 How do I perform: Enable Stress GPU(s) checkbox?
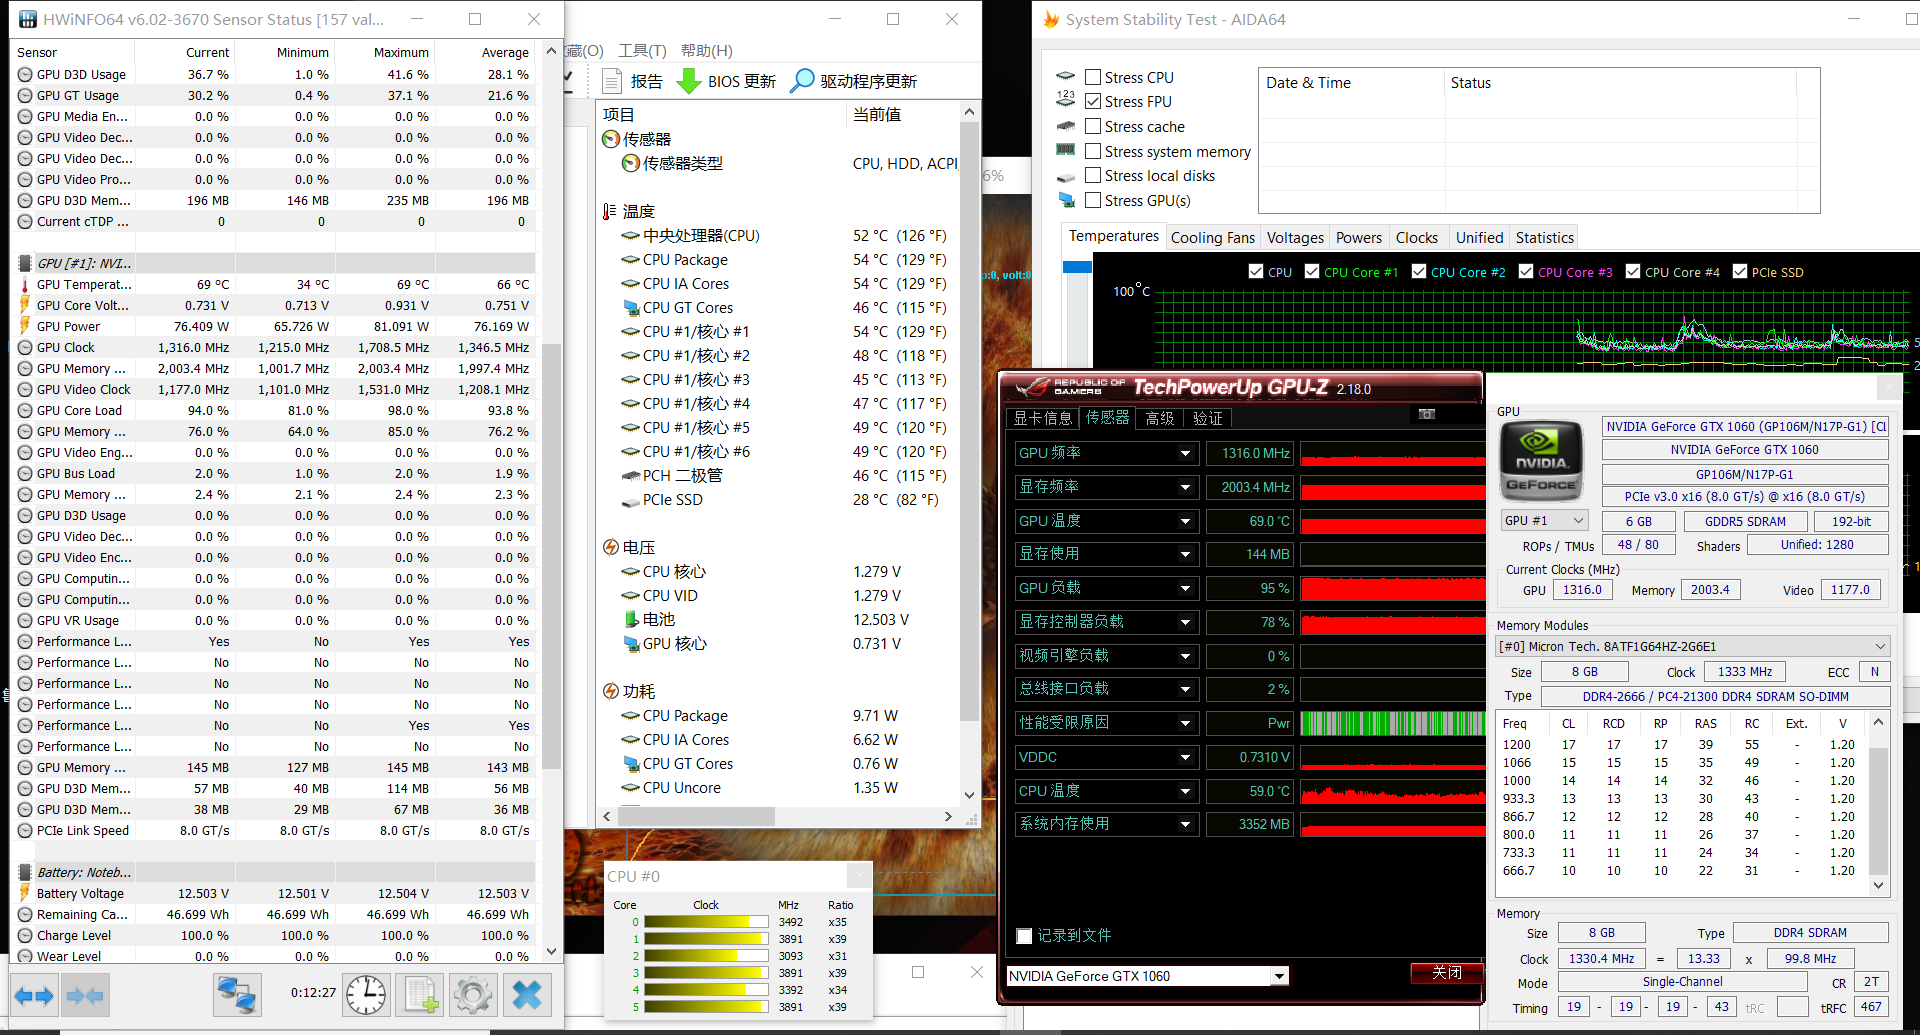[x=1093, y=200]
